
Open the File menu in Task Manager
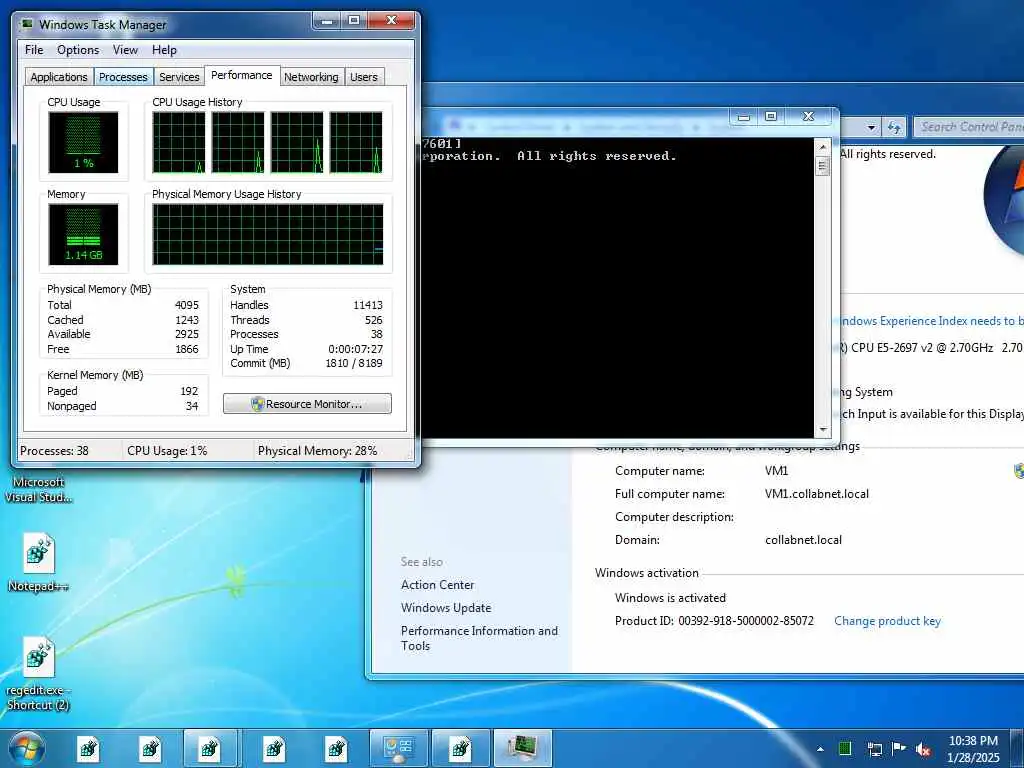(x=34, y=50)
